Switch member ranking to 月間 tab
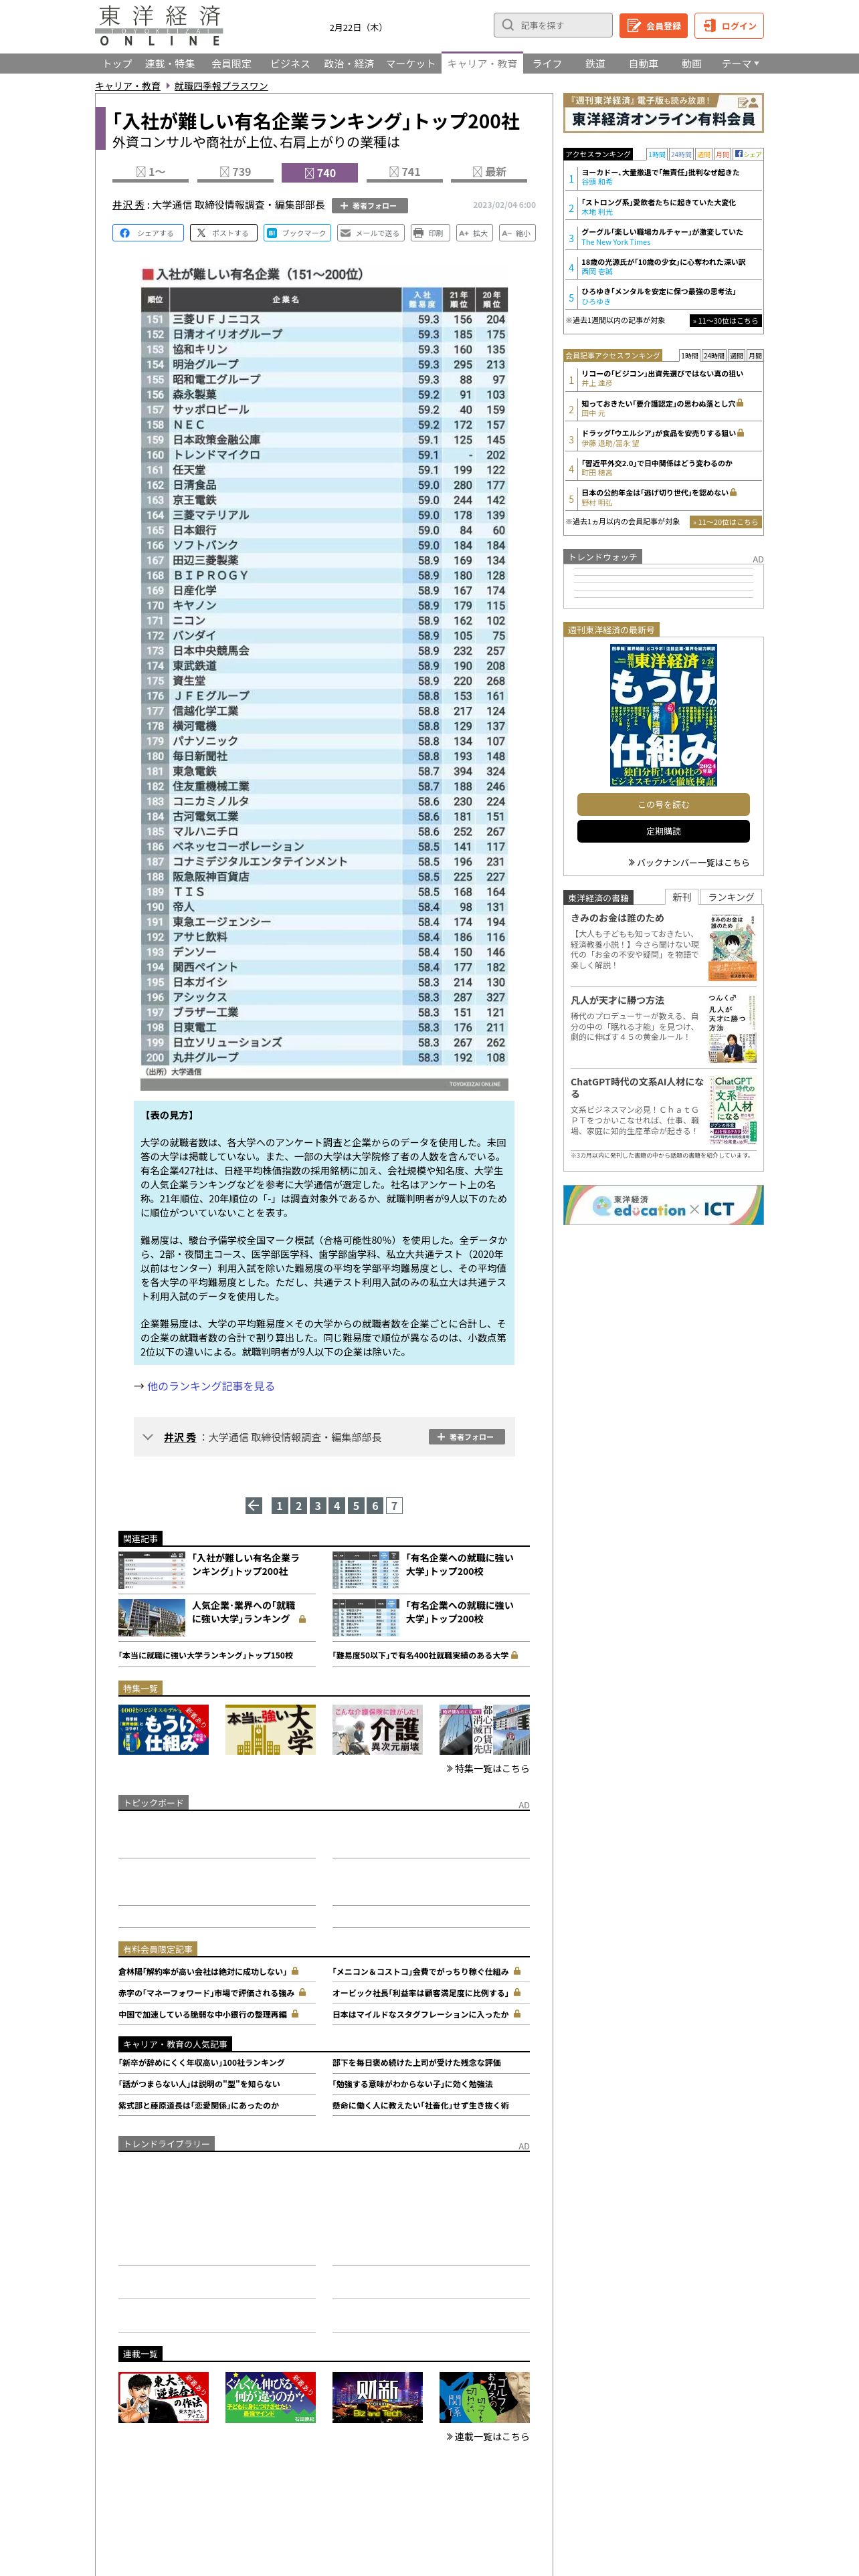Screen dimensions: 859x2576 755,355
